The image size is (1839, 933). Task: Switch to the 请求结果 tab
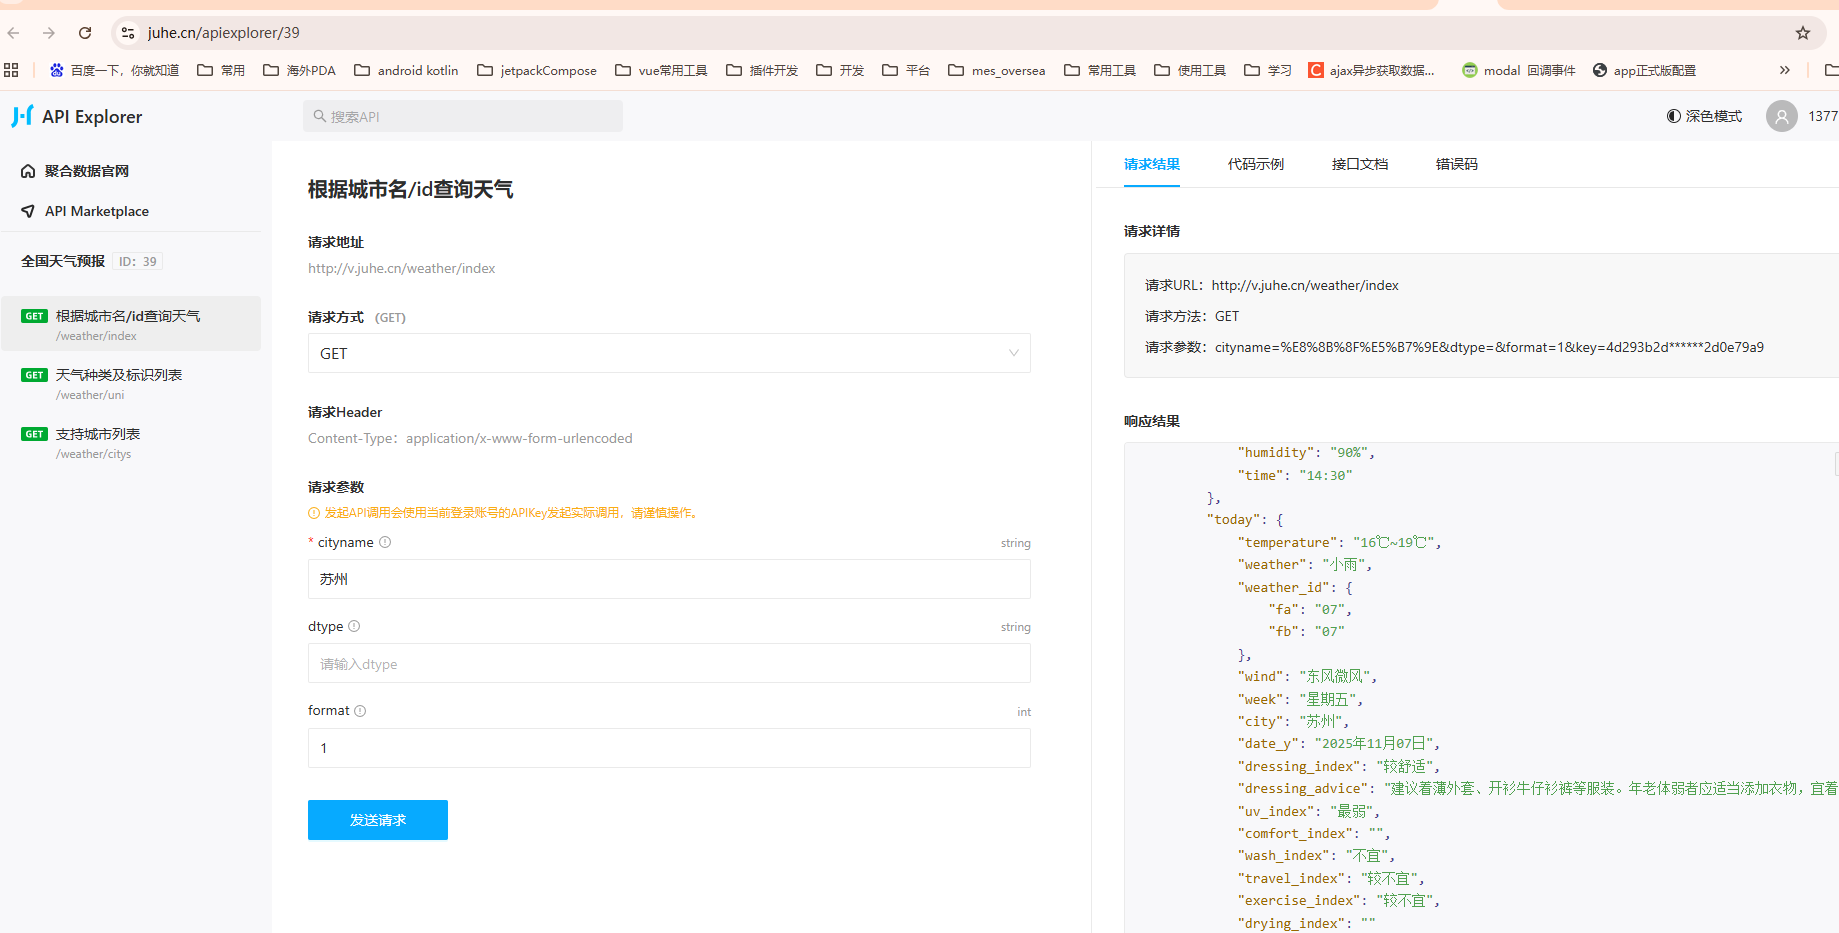(x=1152, y=164)
